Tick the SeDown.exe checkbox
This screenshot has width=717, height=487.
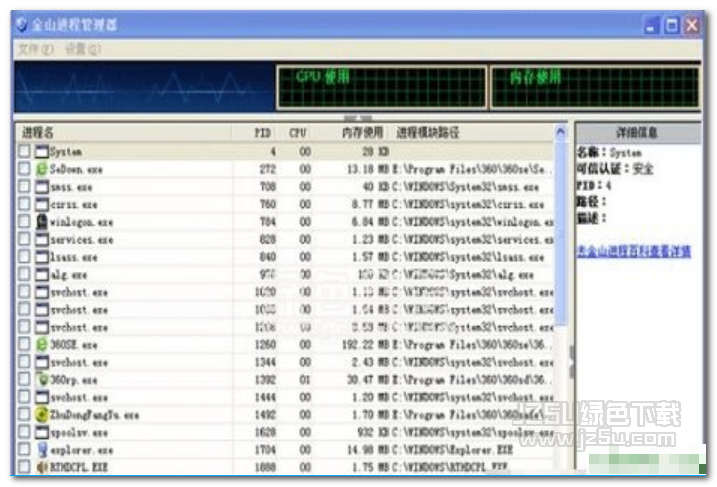(24, 168)
